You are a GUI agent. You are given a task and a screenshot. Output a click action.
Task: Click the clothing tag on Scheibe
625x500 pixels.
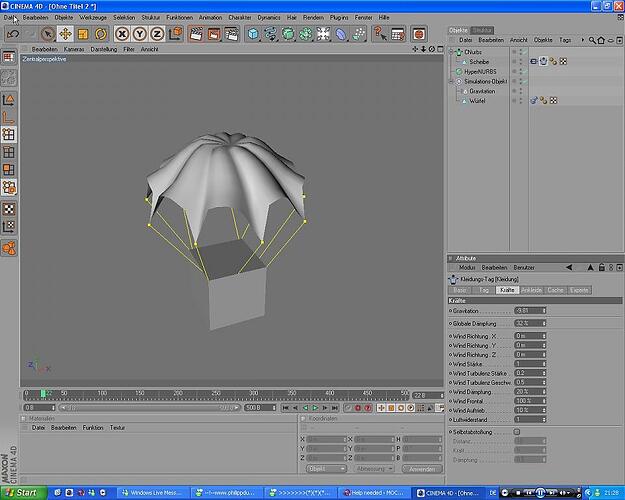(543, 61)
